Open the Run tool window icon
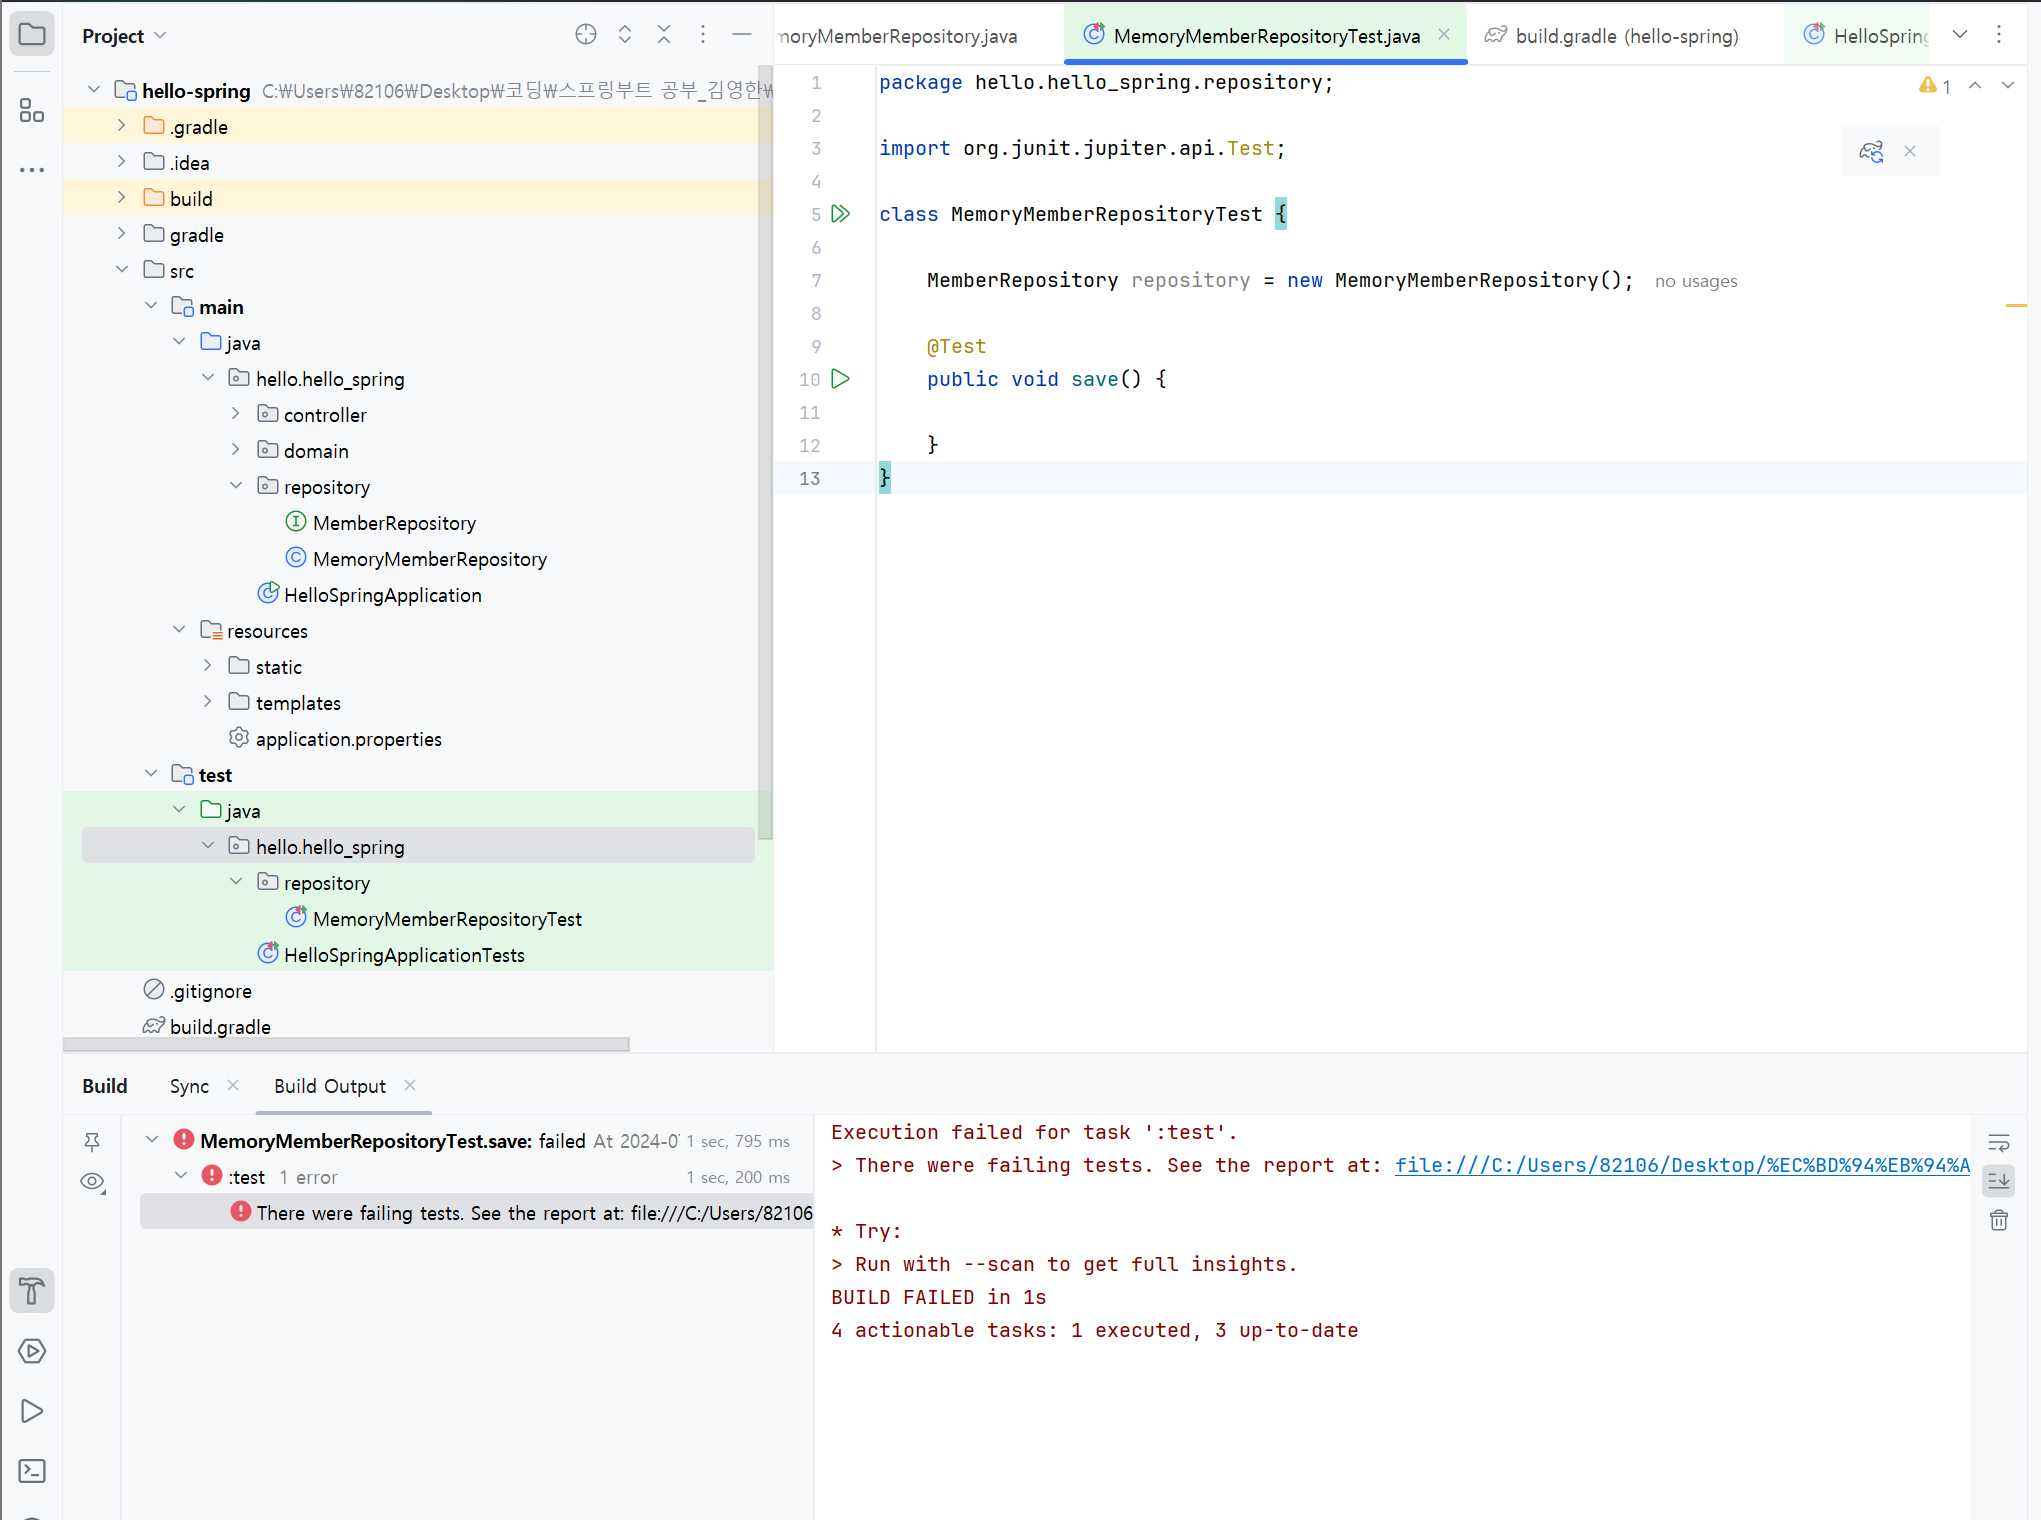 coord(32,1411)
